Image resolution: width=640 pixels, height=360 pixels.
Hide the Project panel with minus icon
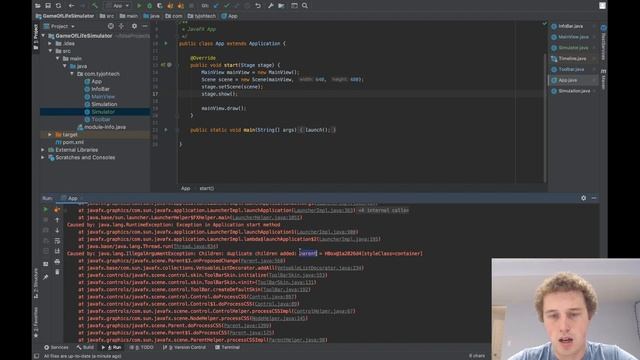pyautogui.click(x=145, y=26)
